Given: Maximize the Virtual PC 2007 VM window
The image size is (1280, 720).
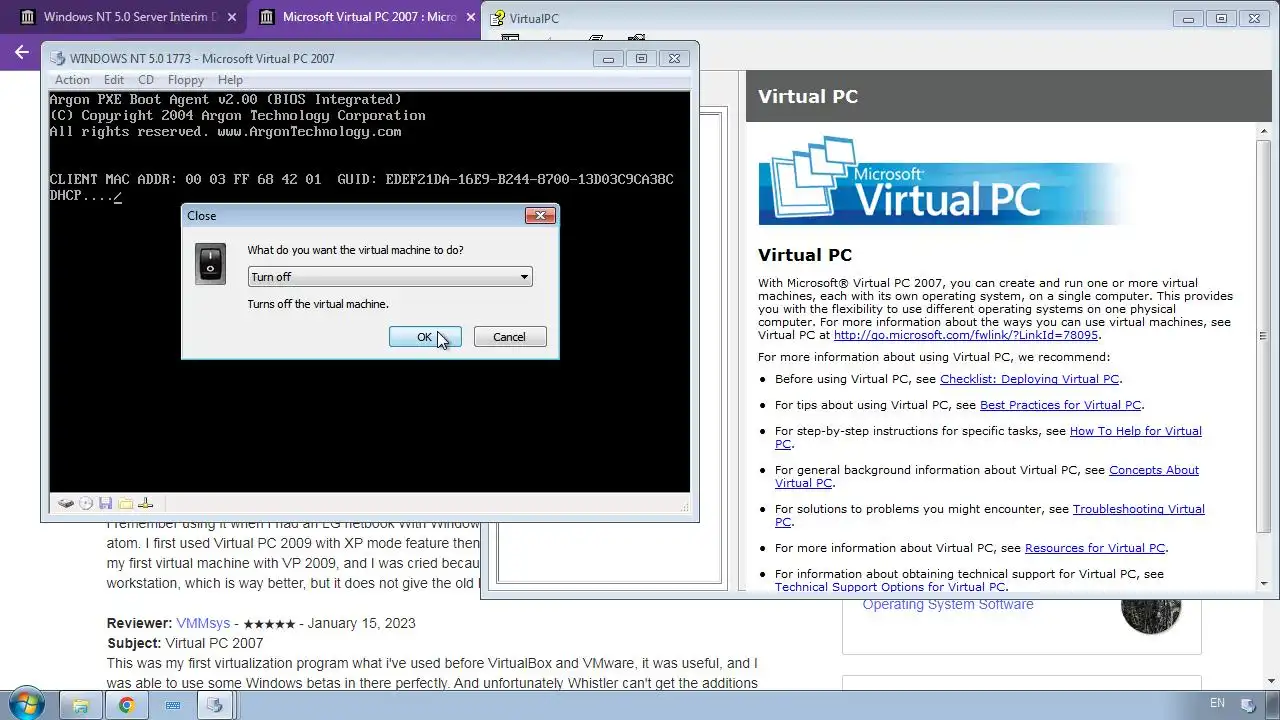Looking at the screenshot, I should (x=641, y=59).
